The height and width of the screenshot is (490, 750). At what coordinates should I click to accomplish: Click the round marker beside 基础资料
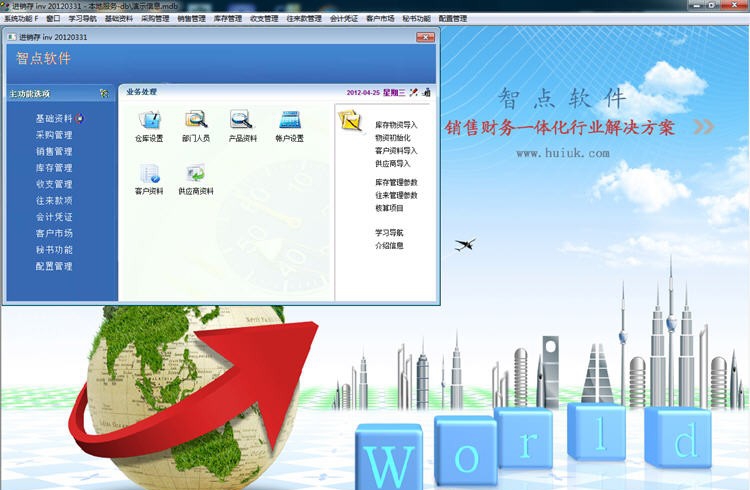[x=79, y=119]
